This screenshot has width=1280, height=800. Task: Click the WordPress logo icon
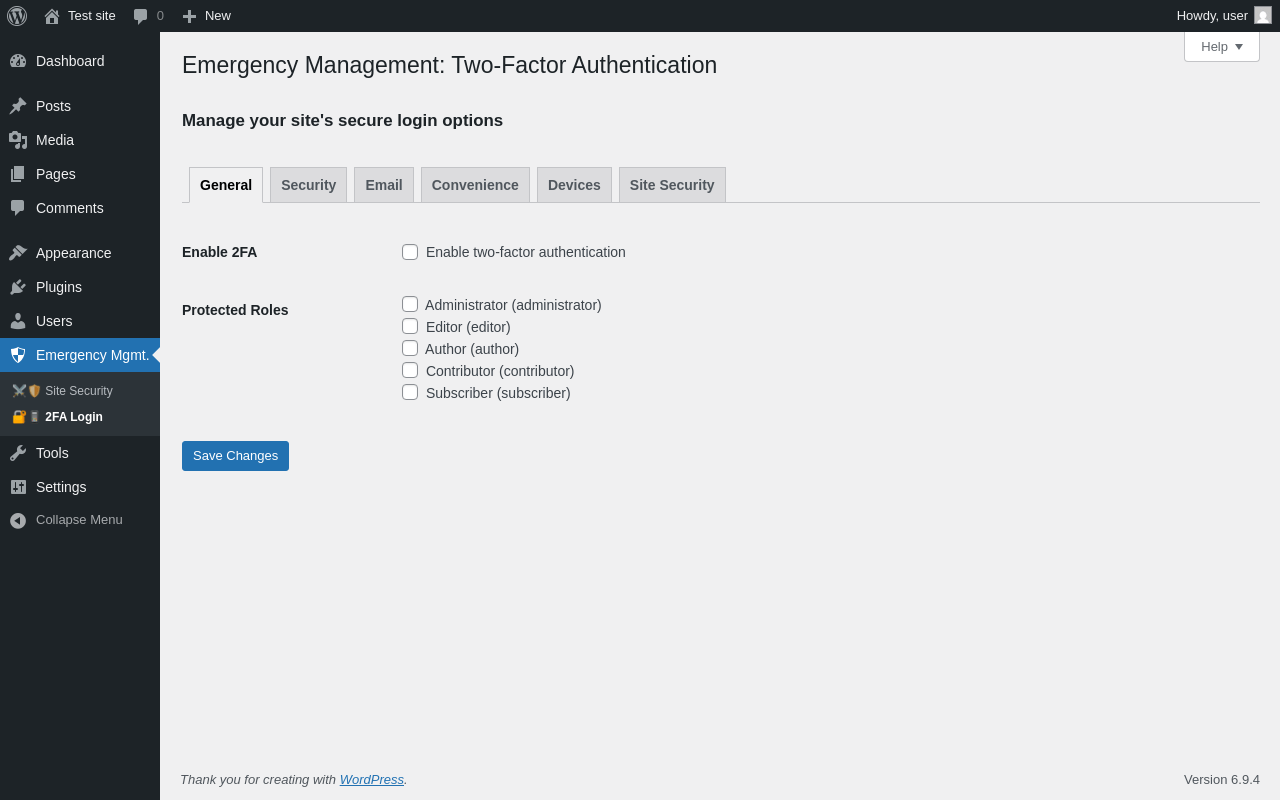(x=17, y=16)
